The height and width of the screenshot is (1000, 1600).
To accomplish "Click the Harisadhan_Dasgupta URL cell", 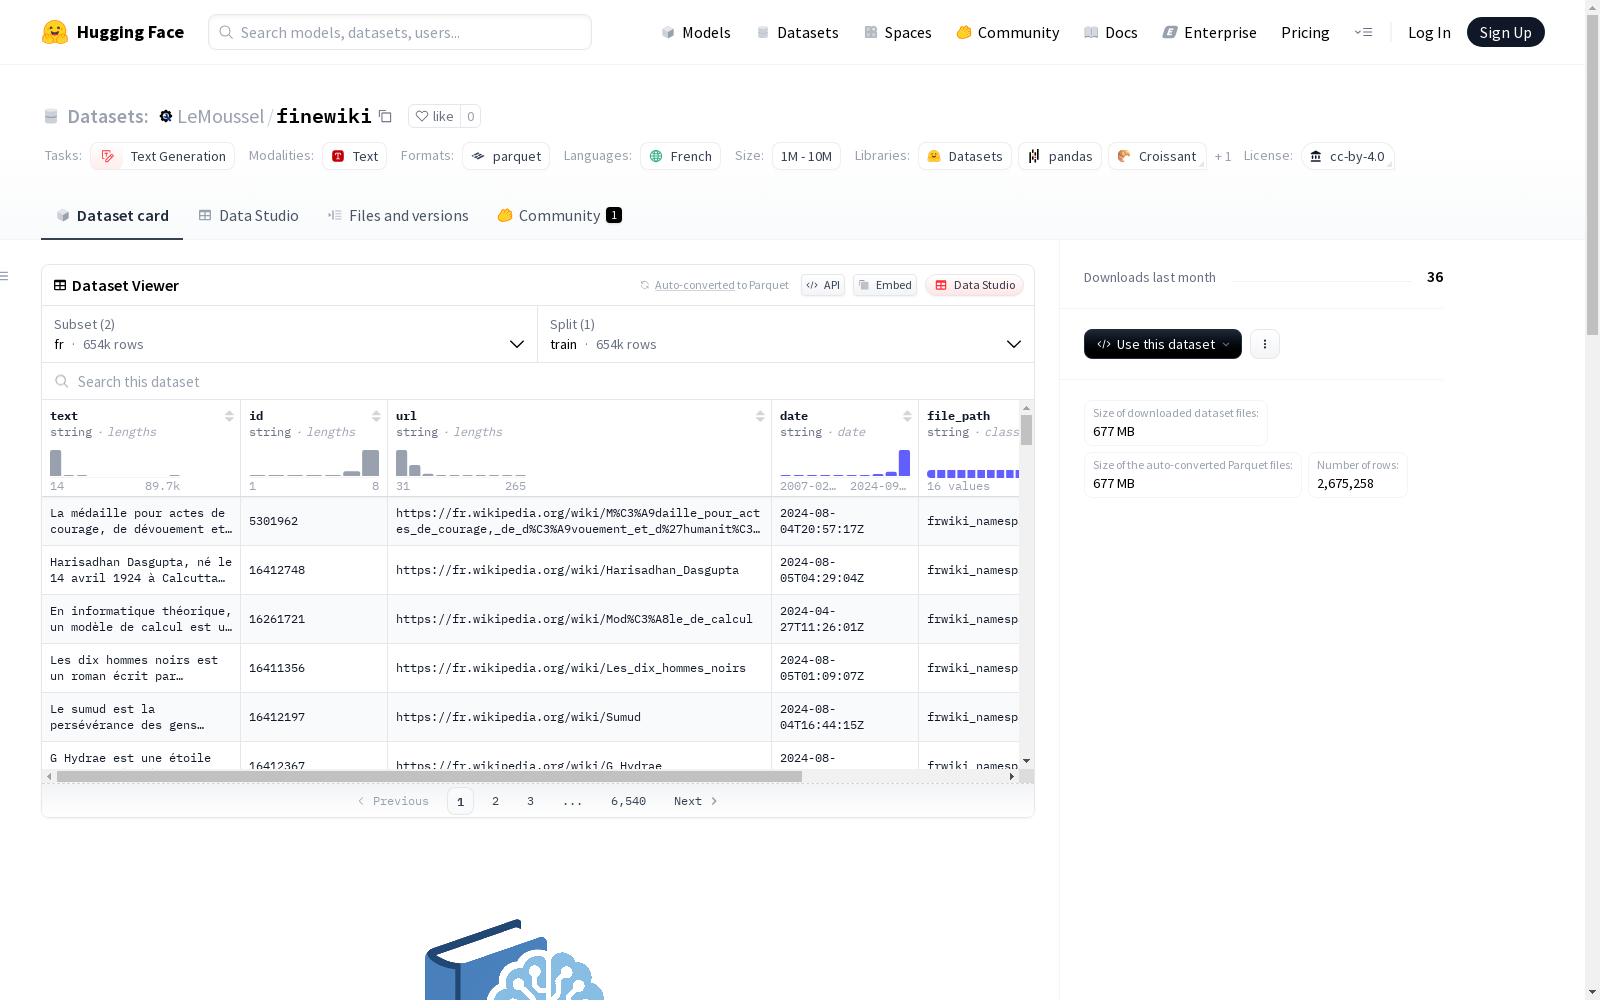I will (579, 570).
